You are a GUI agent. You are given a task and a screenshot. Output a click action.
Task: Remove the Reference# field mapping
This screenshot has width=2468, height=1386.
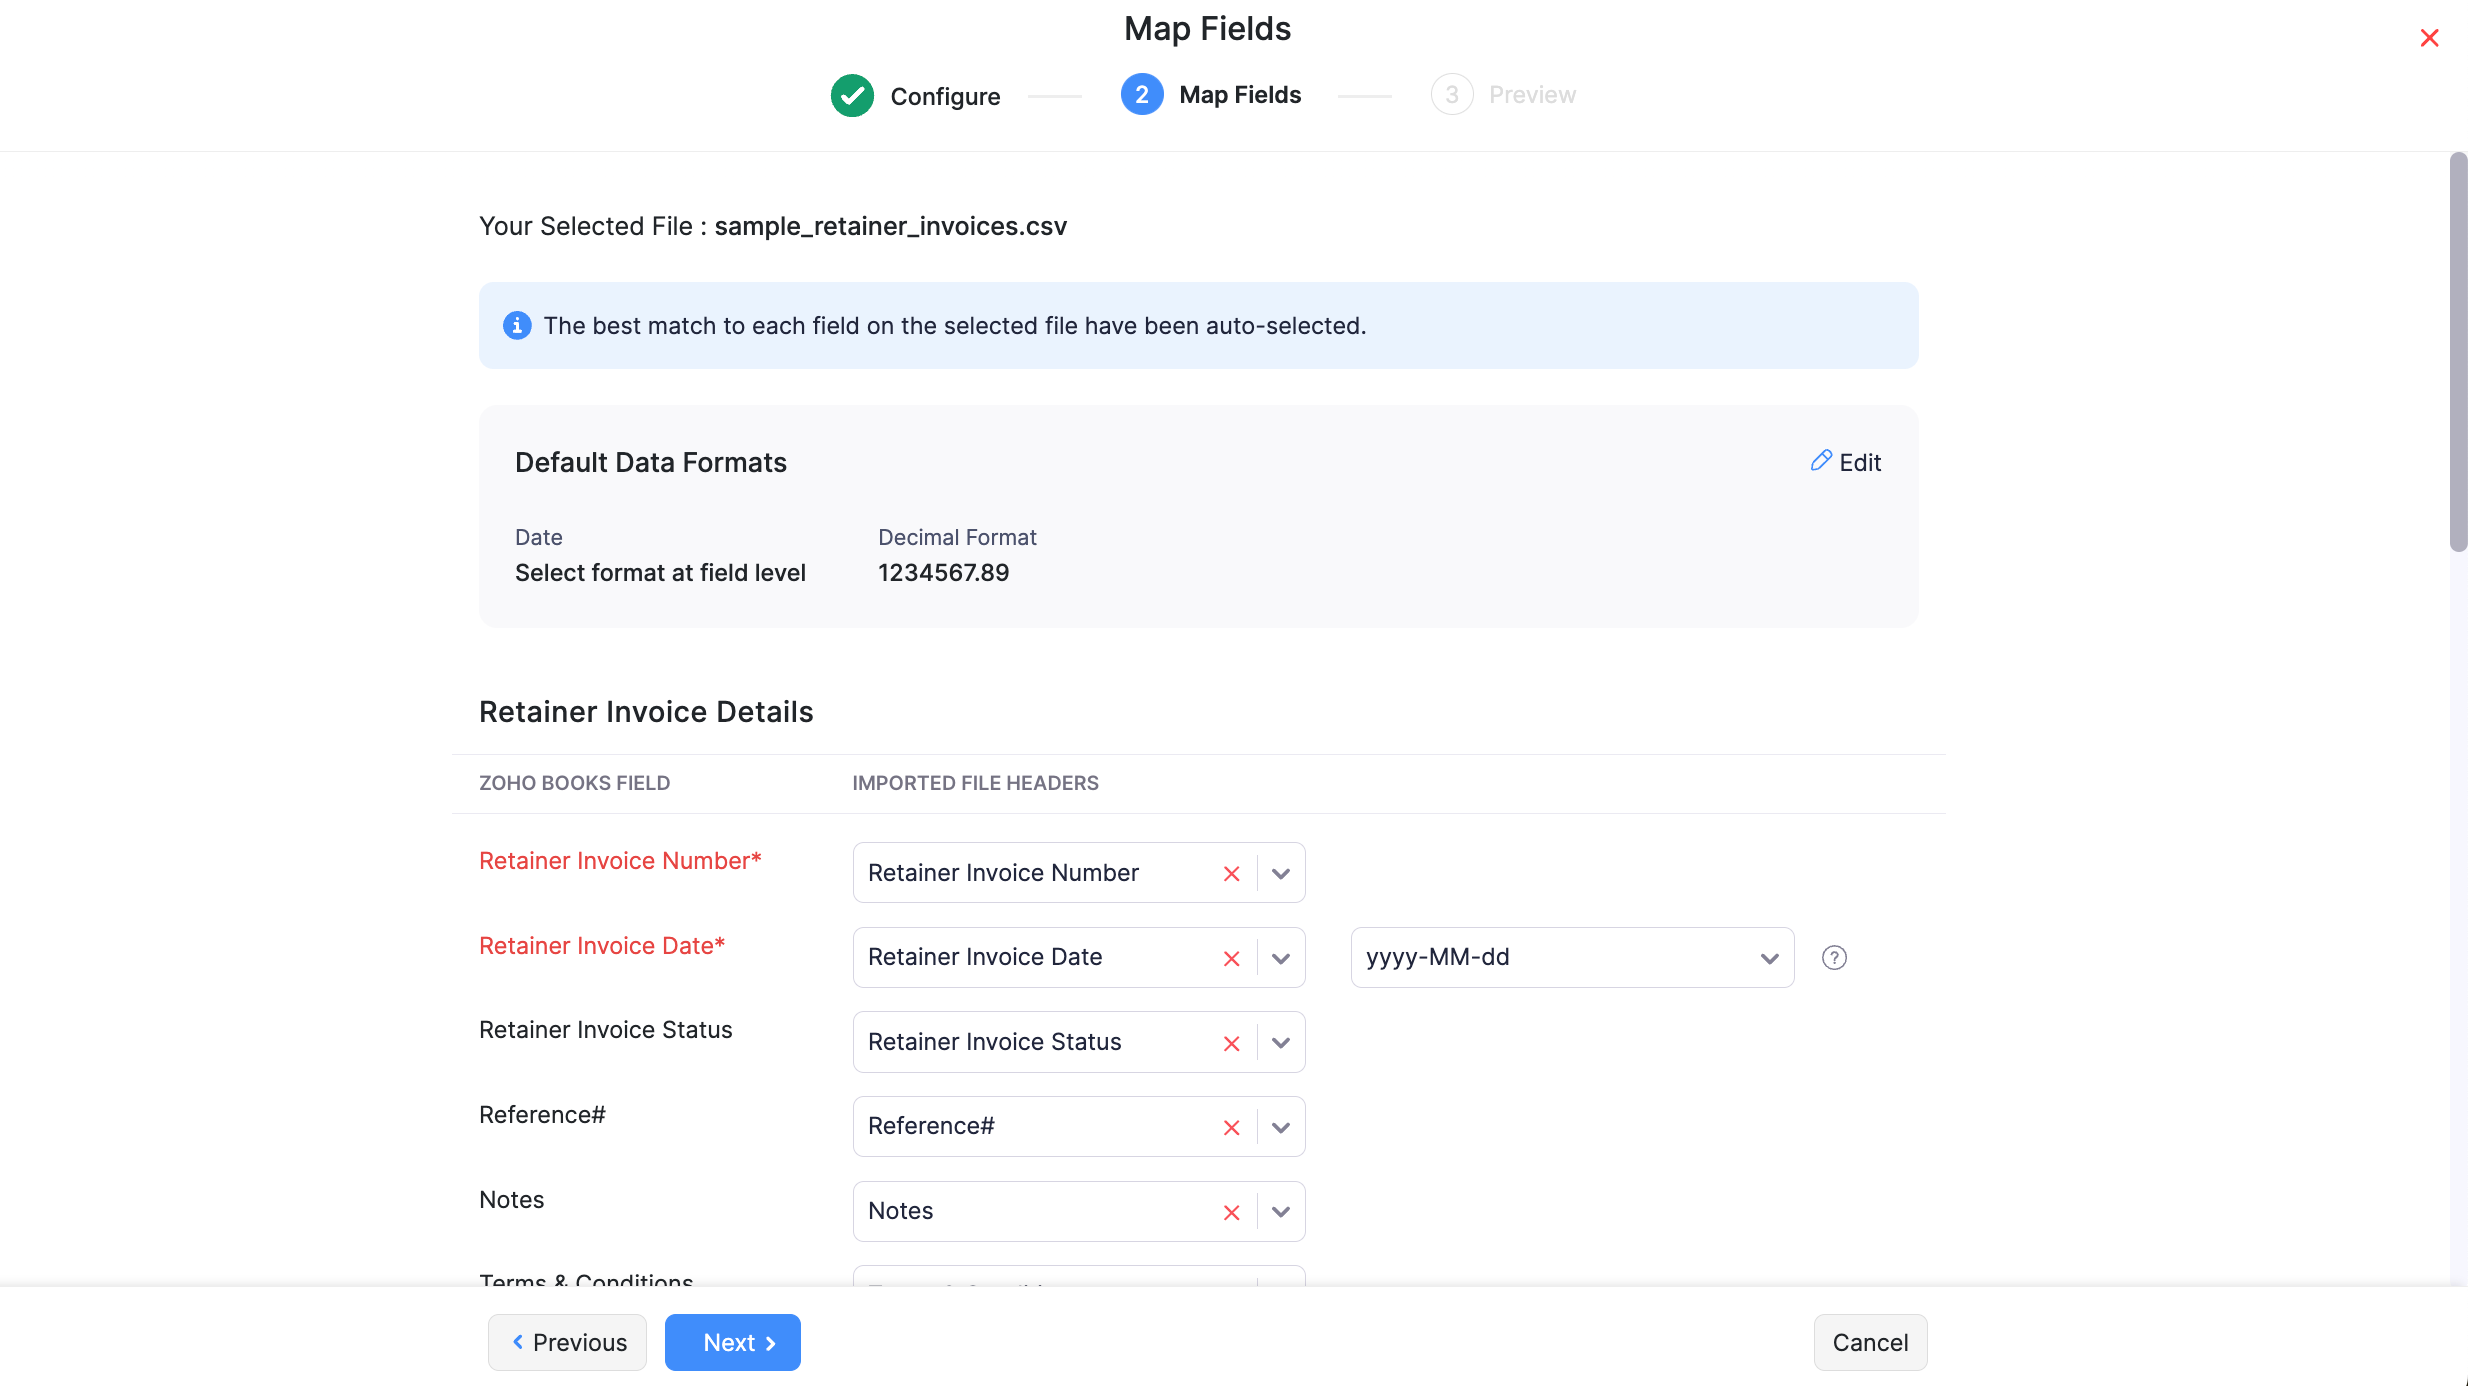pyautogui.click(x=1231, y=1126)
